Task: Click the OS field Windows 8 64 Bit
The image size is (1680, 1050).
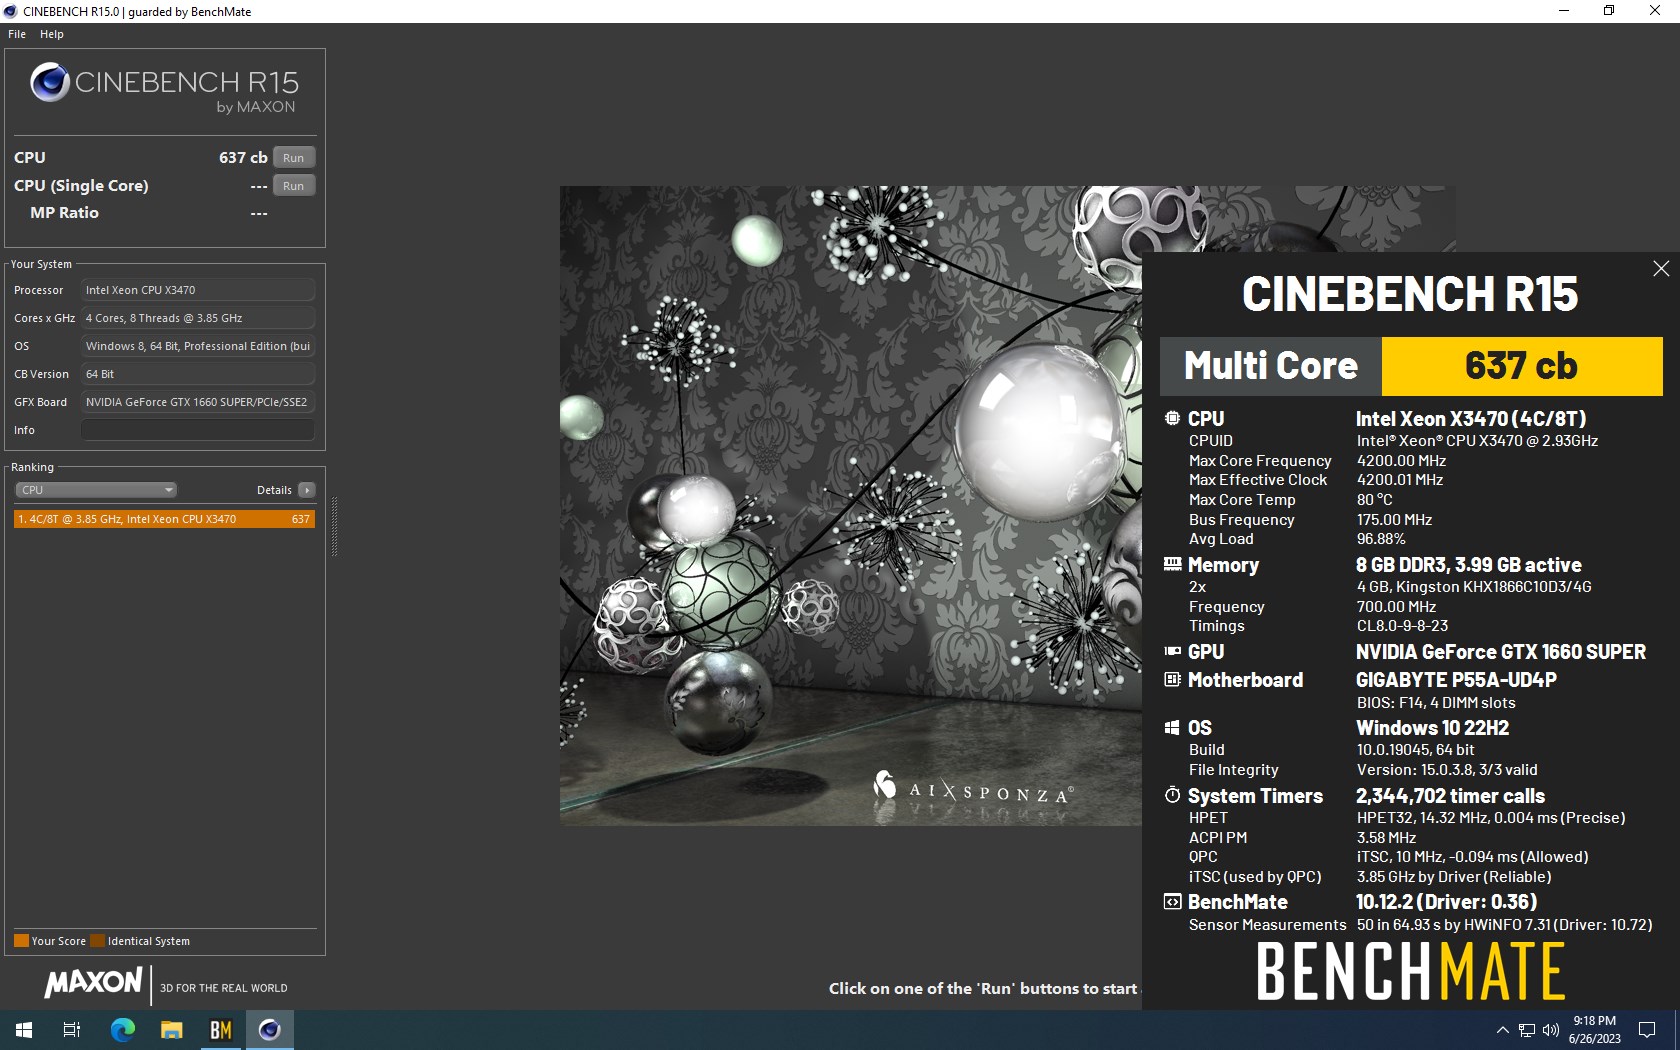Action: tap(198, 346)
